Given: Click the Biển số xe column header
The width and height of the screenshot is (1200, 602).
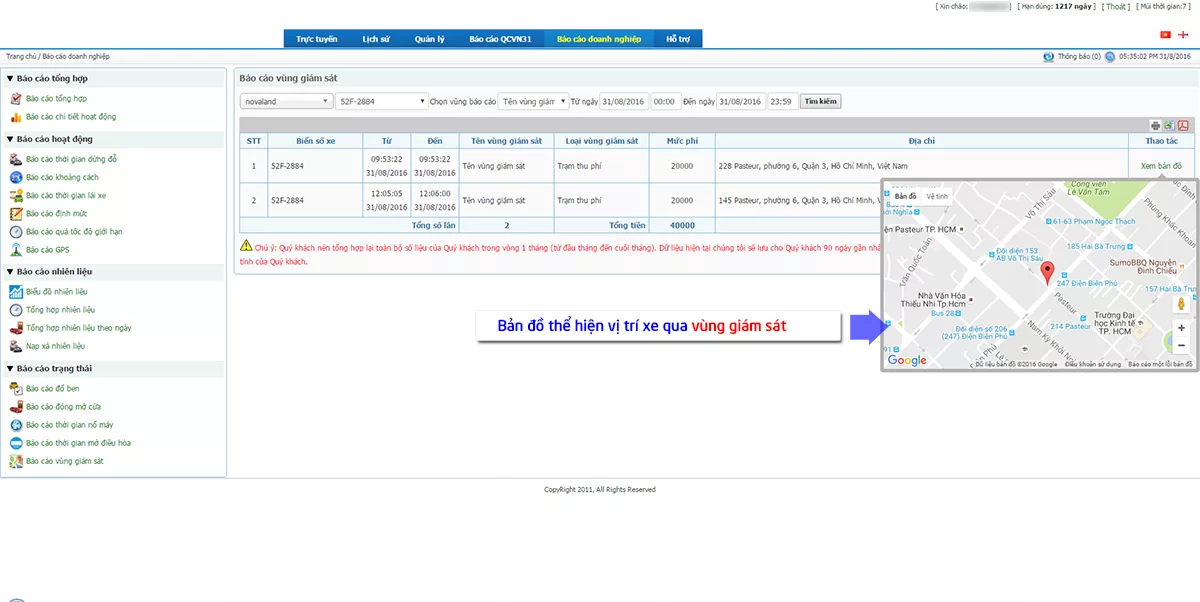Looking at the screenshot, I should pos(316,141).
